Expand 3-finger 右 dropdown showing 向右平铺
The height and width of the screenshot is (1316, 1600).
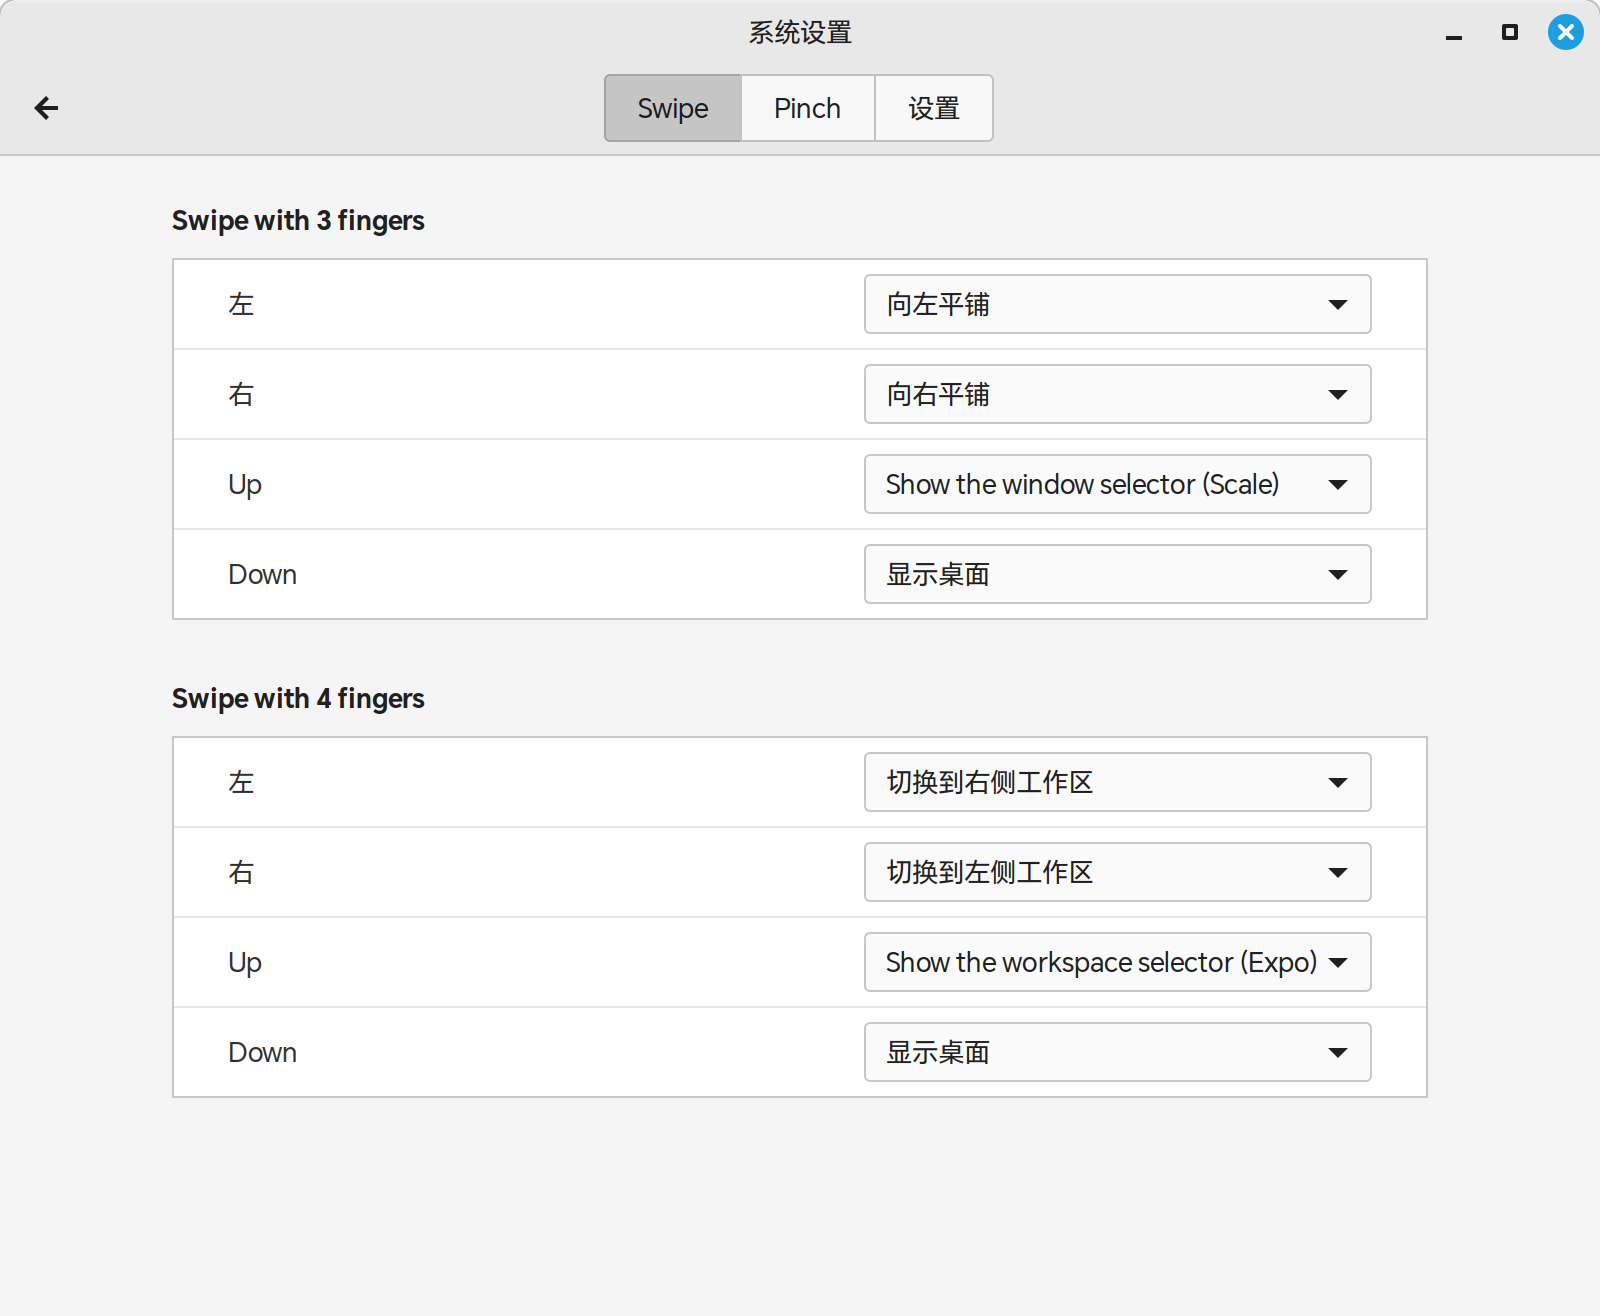(1117, 394)
